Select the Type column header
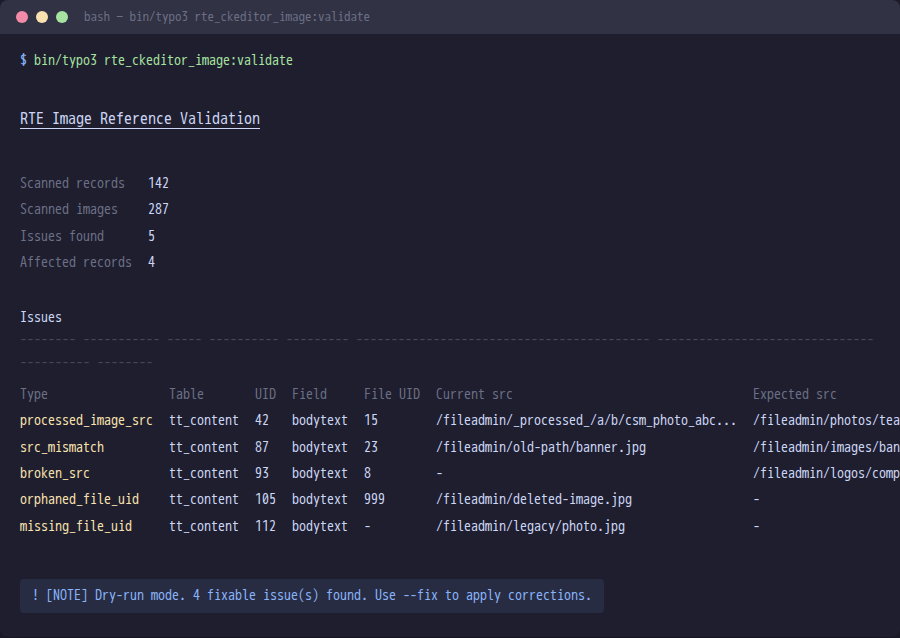The image size is (900, 638). click(x=32, y=394)
